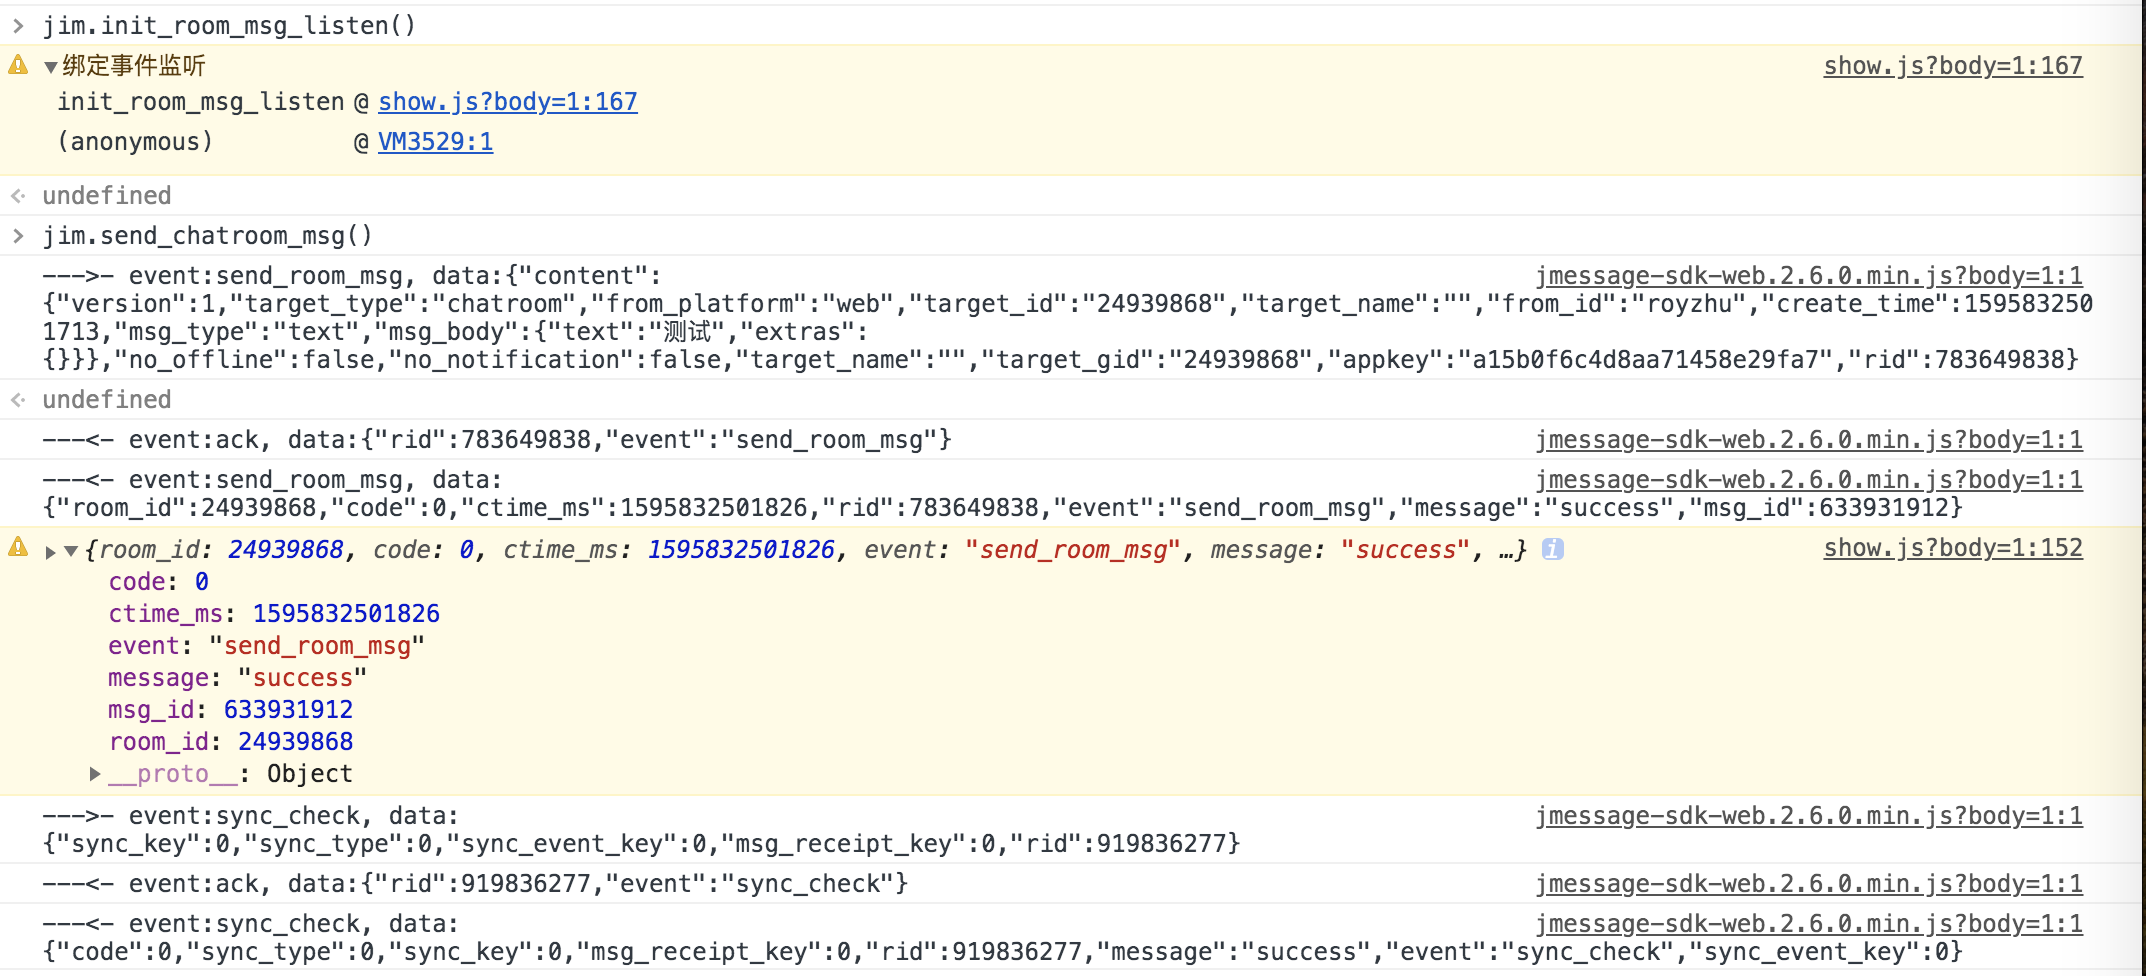Click return arrow beside first undefined result
Viewport: 2146px width, 976px height.
tap(18, 196)
